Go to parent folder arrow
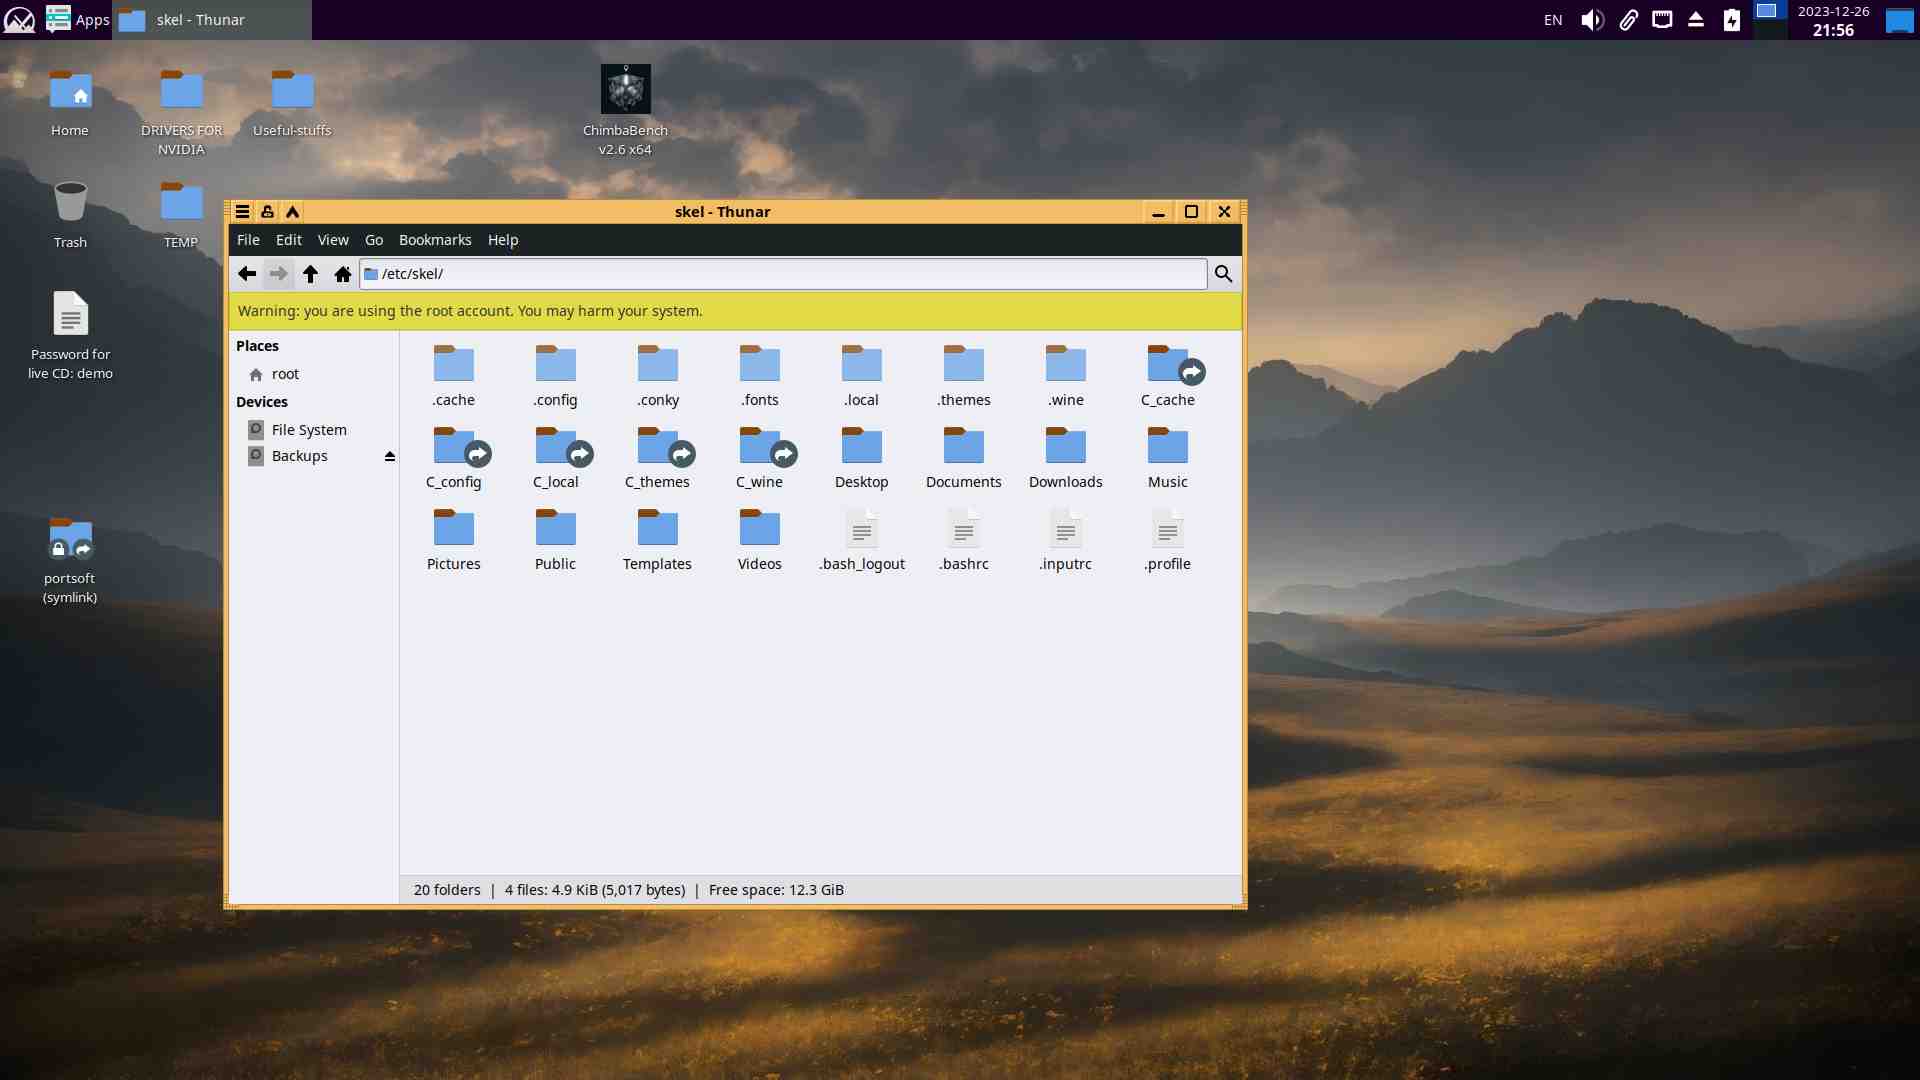The height and width of the screenshot is (1080, 1920). 310,274
